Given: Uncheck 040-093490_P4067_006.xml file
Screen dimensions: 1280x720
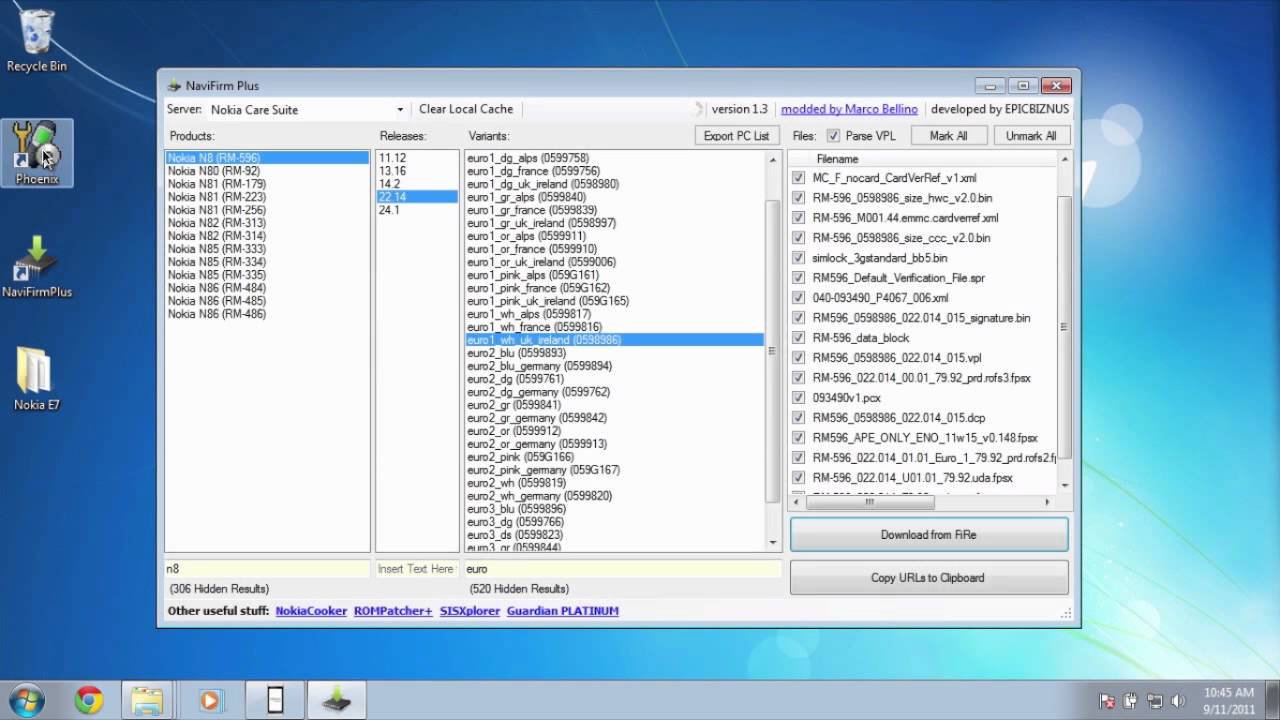Looking at the screenshot, I should click(798, 298).
